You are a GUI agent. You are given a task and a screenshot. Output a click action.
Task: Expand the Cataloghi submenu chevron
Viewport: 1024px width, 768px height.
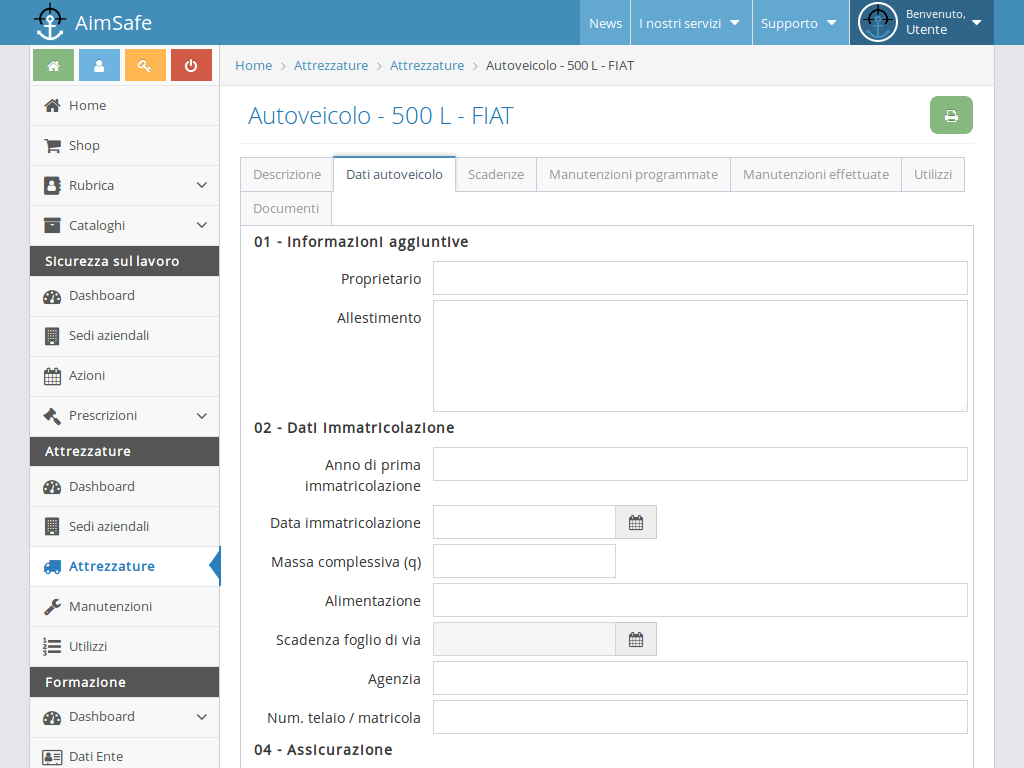pyautogui.click(x=202, y=225)
